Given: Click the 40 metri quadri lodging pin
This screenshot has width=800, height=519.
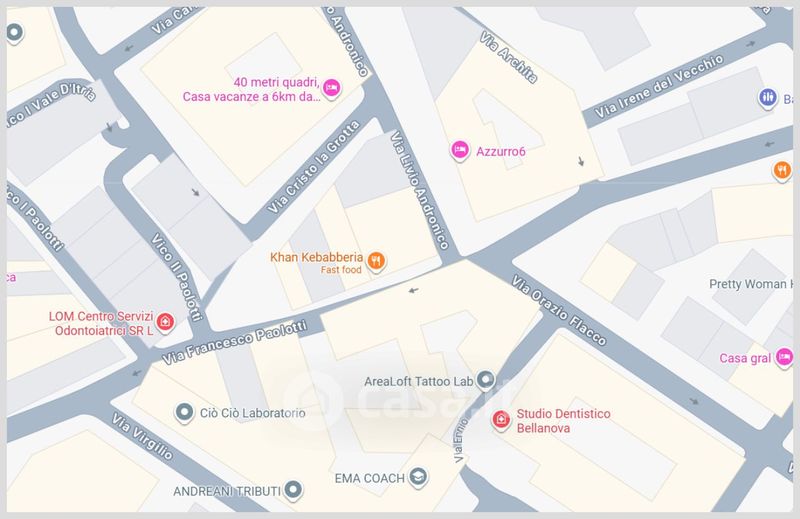Looking at the screenshot, I should coord(332,89).
